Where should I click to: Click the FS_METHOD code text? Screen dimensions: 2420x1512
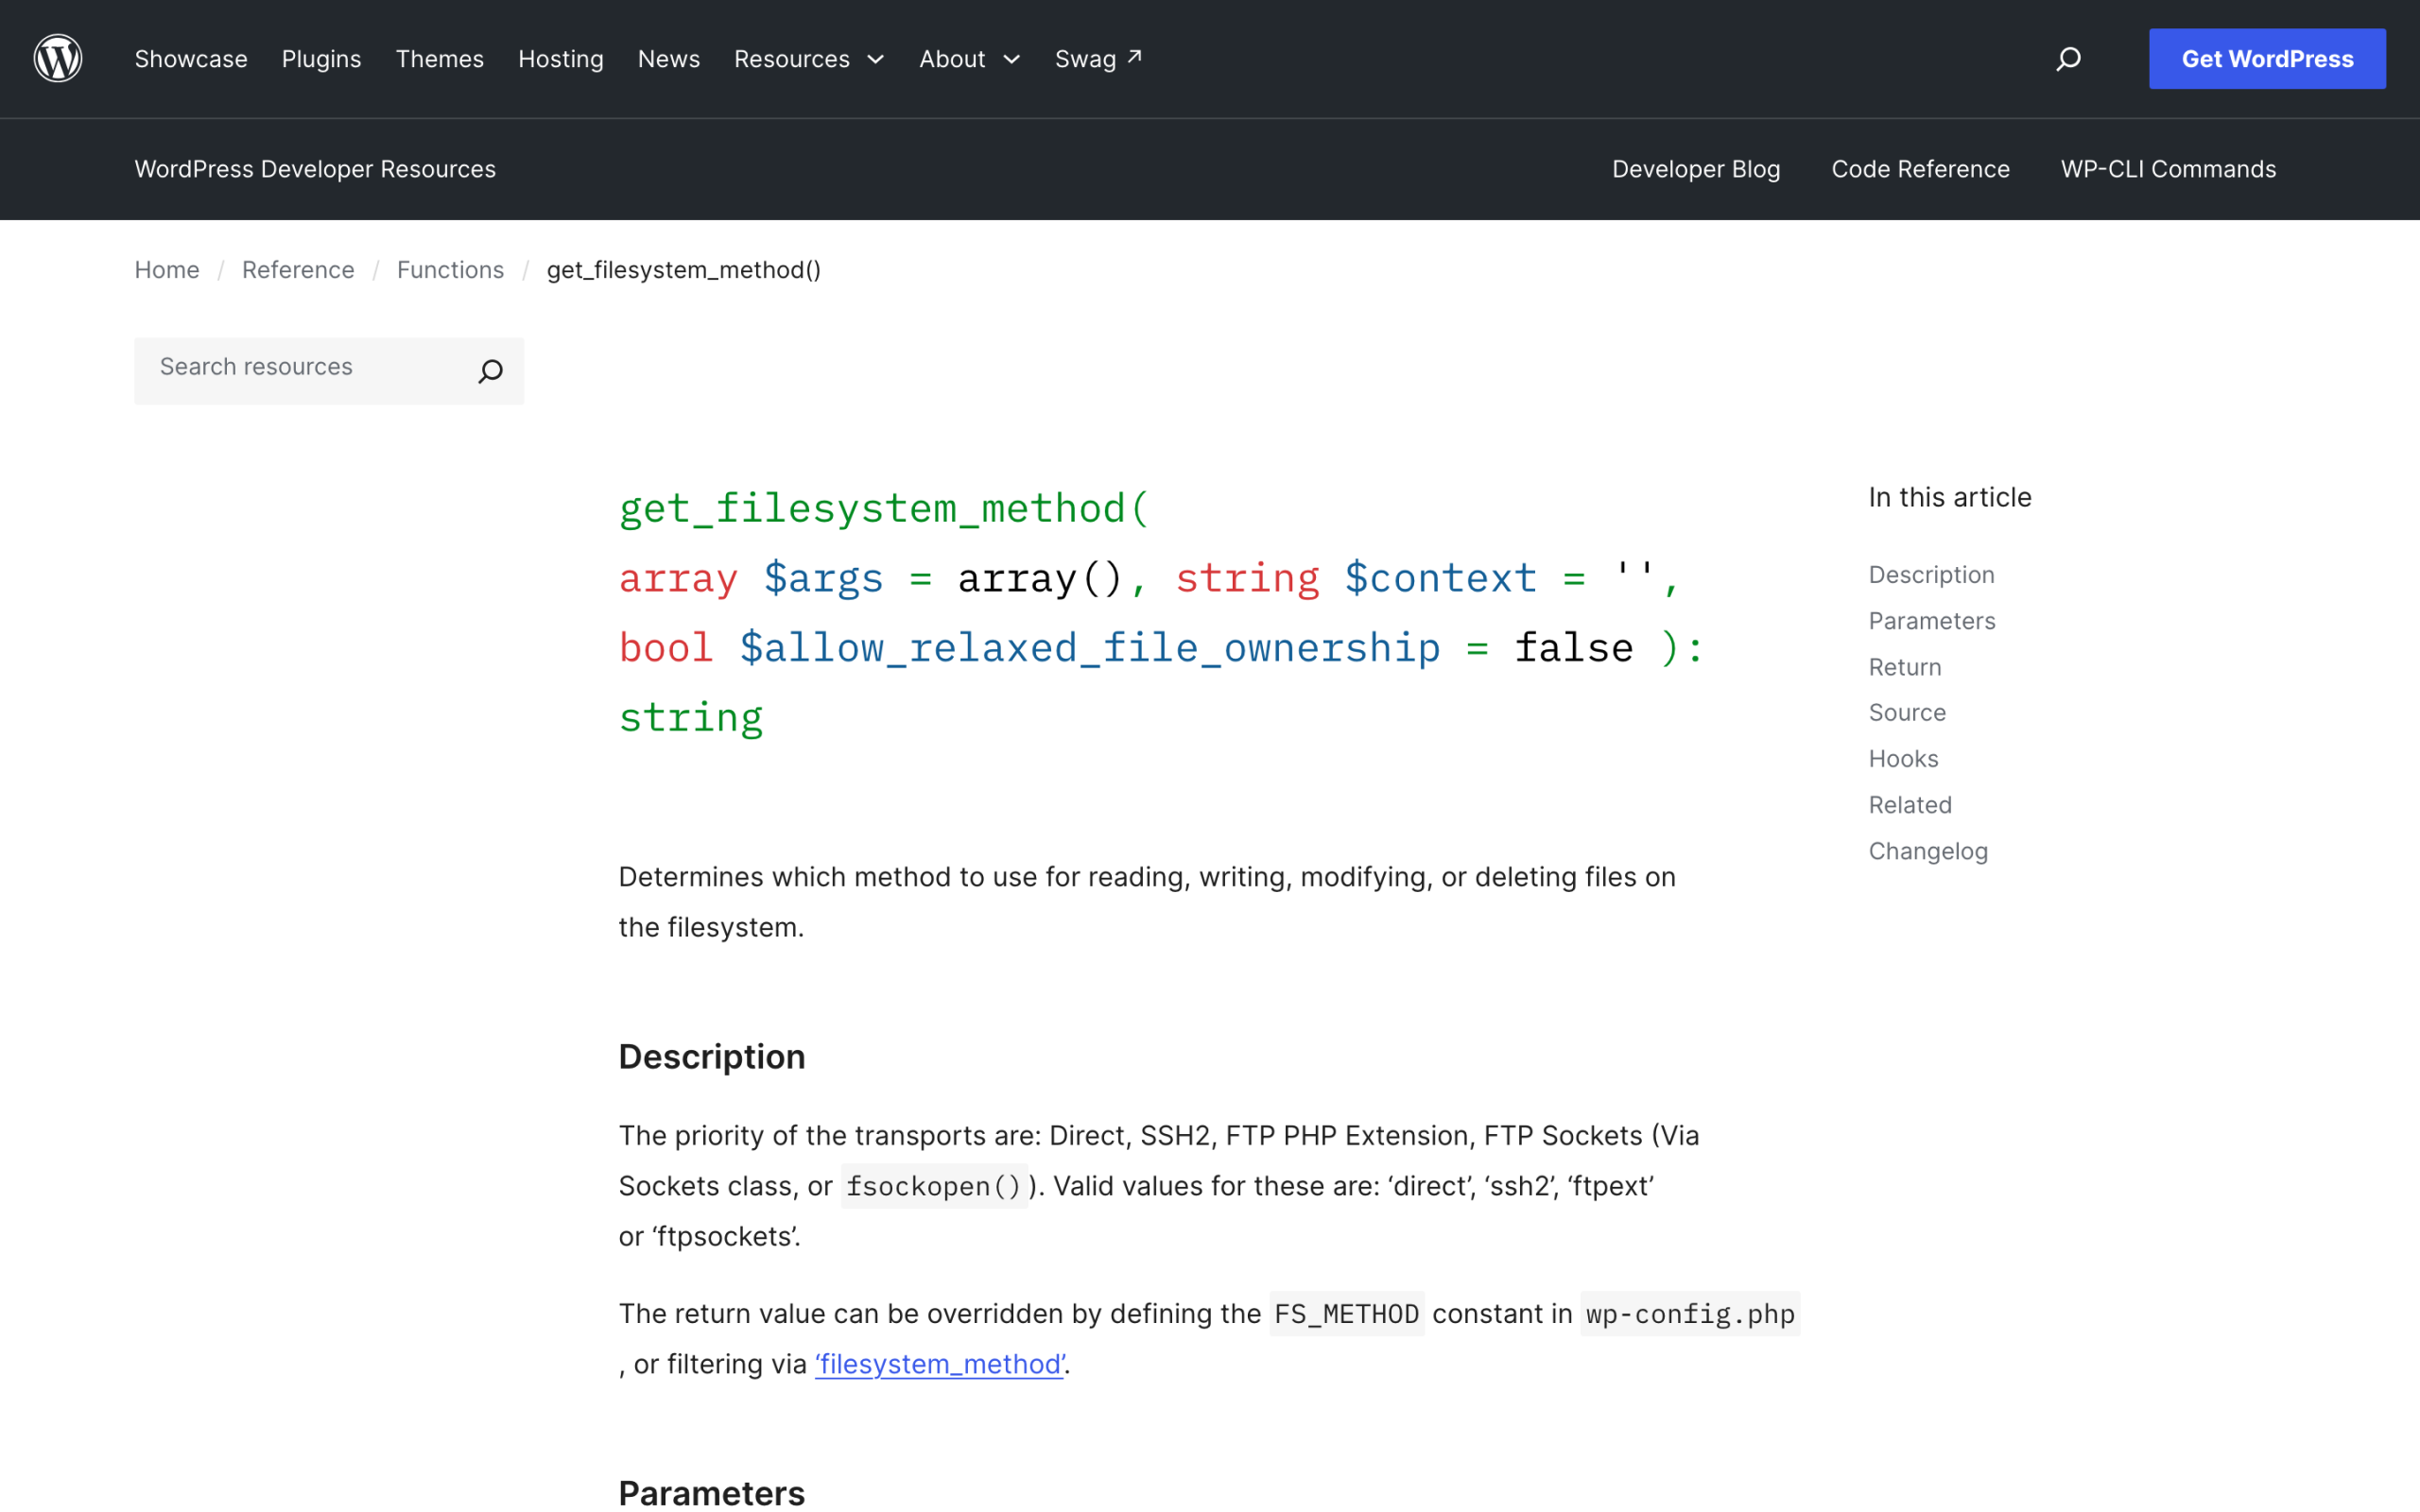click(x=1346, y=1314)
